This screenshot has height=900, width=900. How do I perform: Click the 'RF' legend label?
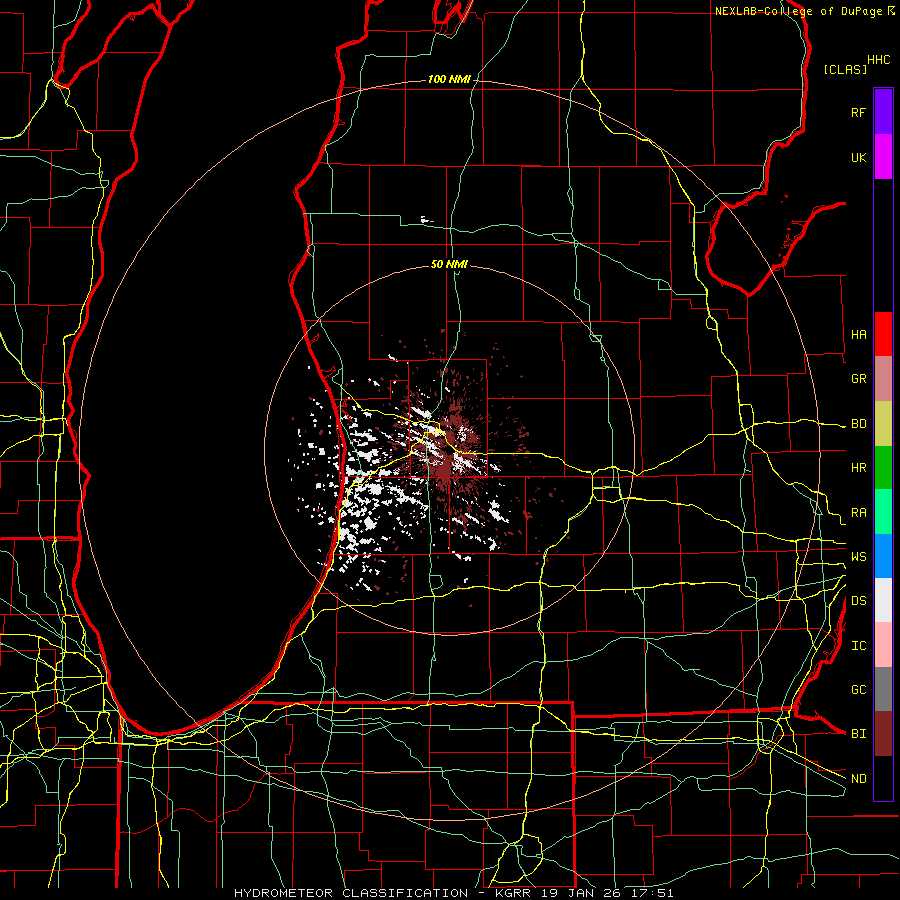[x=858, y=112]
